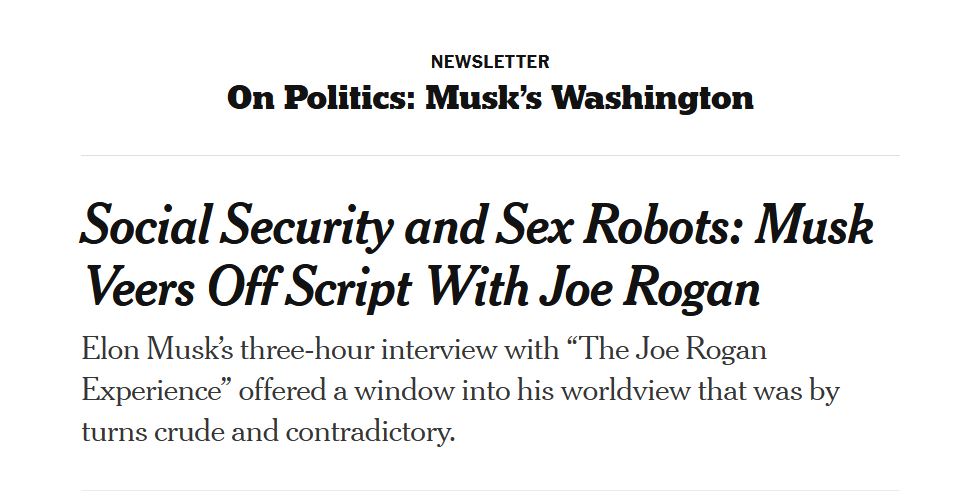Click the horizontal divider below the summary
The height and width of the screenshot is (501, 974).
coord(490,491)
